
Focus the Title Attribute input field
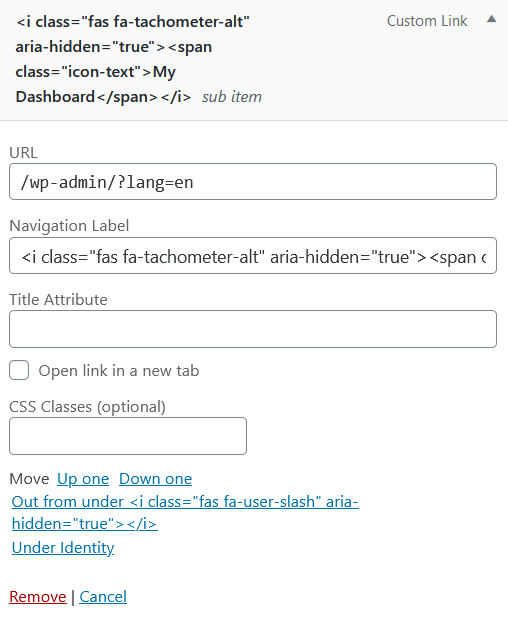253,329
